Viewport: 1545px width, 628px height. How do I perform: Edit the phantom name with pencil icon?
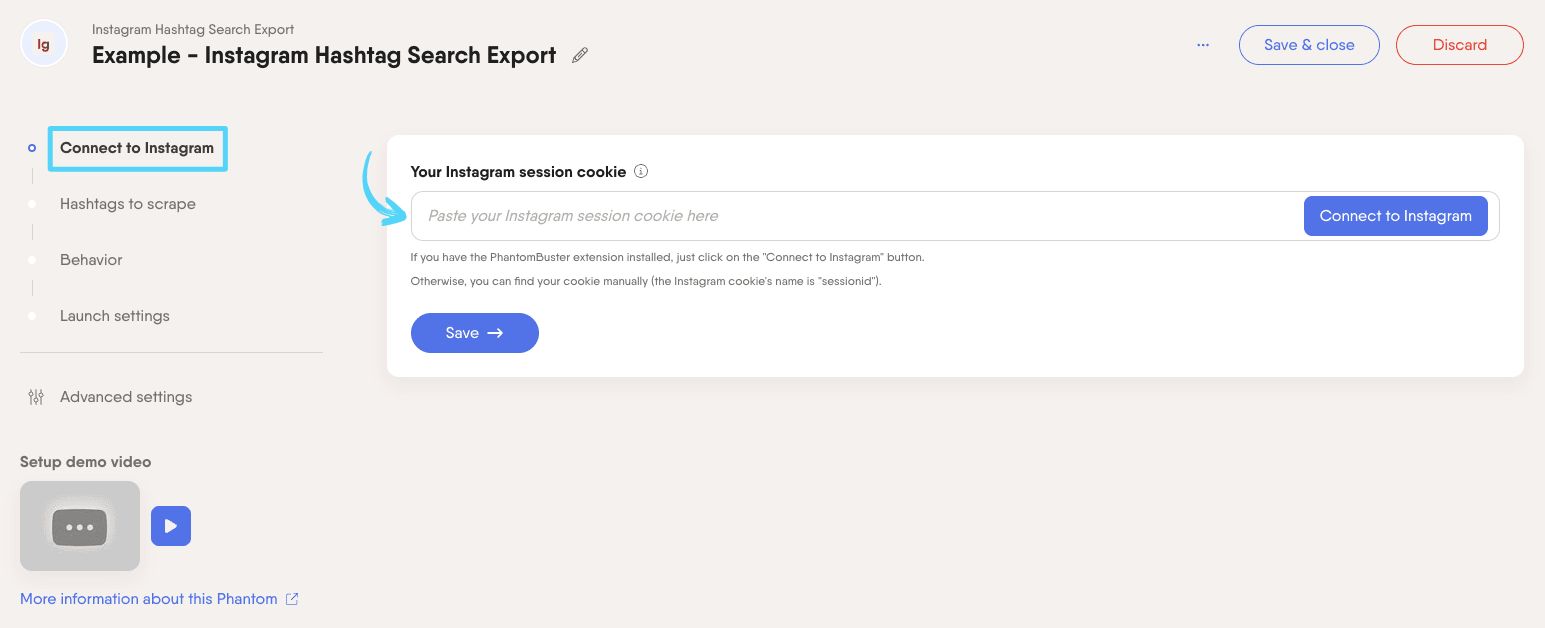tap(580, 56)
